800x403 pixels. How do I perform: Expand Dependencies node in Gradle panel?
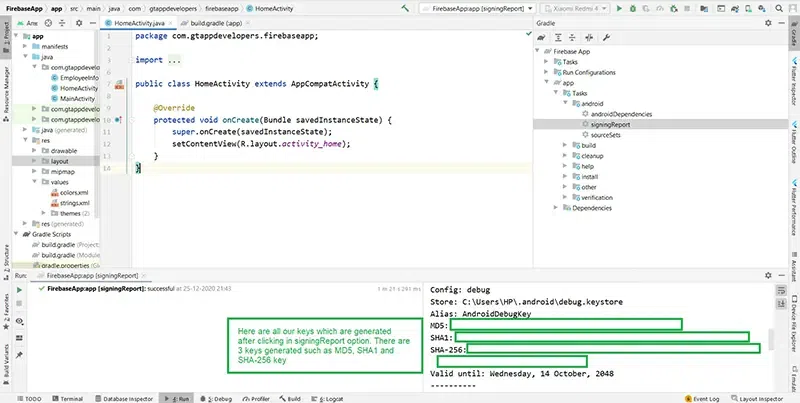coord(556,208)
